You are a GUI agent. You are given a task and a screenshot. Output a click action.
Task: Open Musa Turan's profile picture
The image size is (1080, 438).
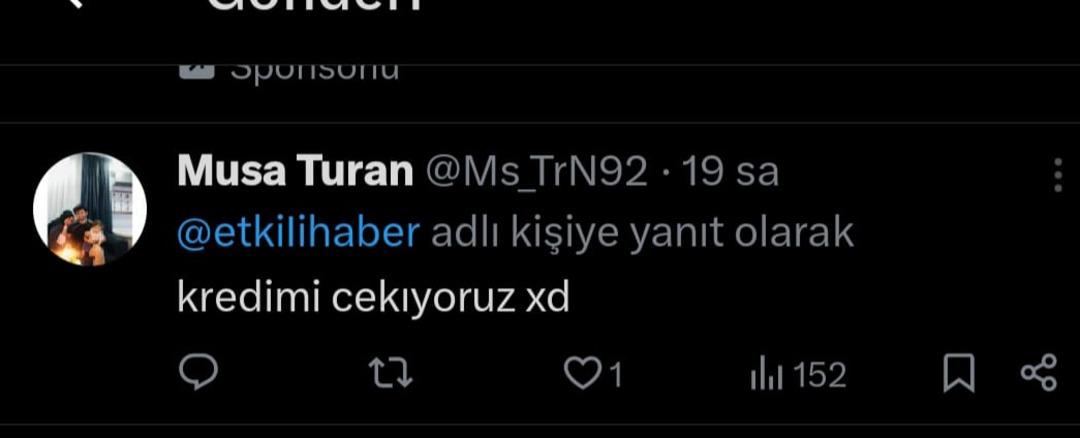90,209
